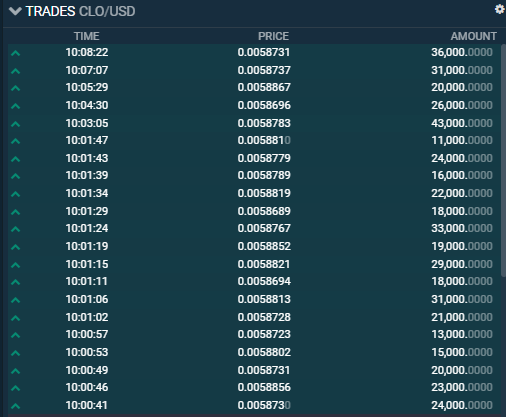Click up-arrow icon of the 10:01:02 trade

click(x=15, y=318)
